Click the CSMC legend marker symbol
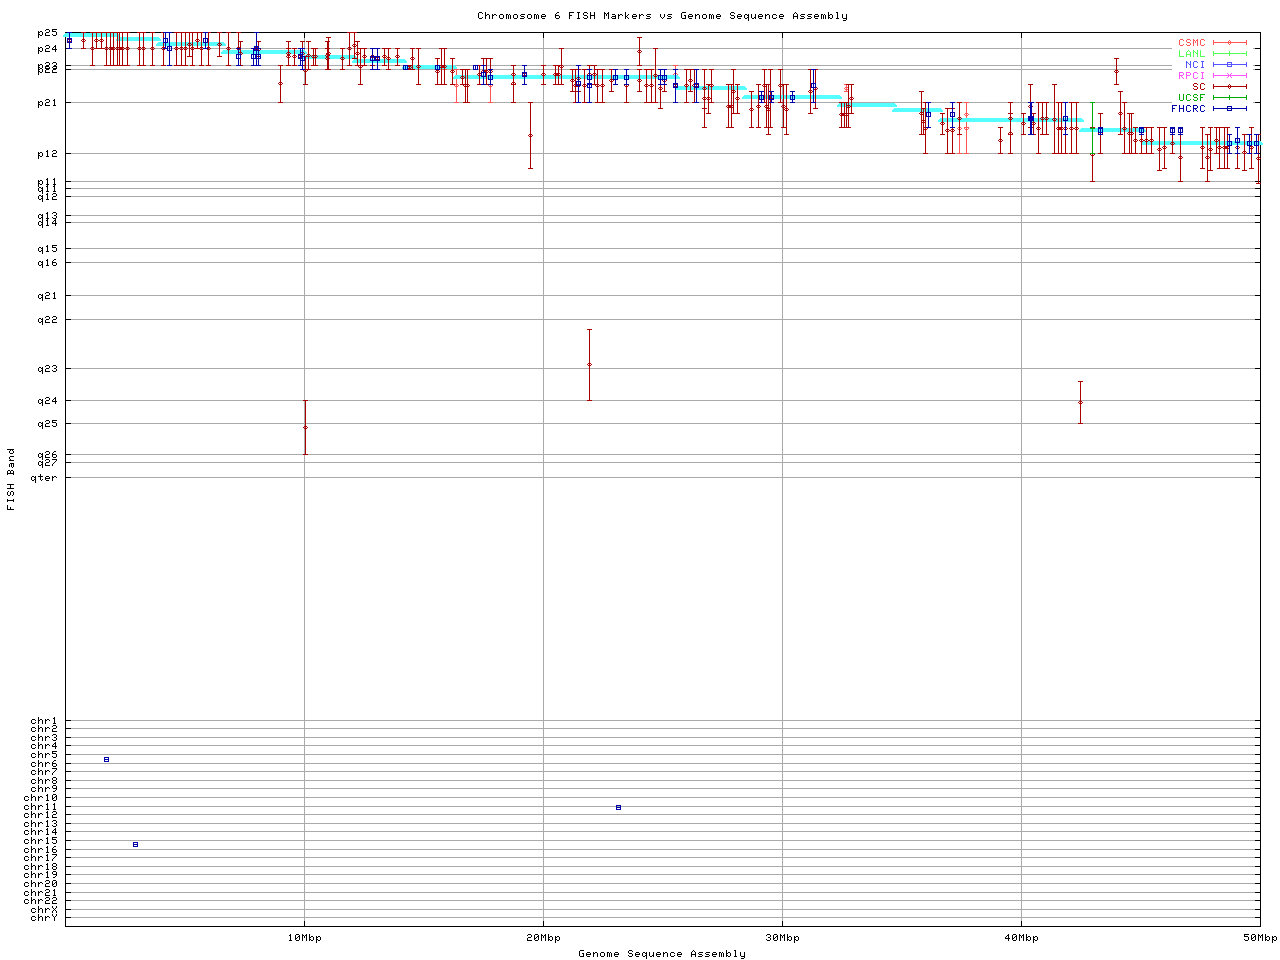The height and width of the screenshot is (960, 1280). (x=1230, y=43)
